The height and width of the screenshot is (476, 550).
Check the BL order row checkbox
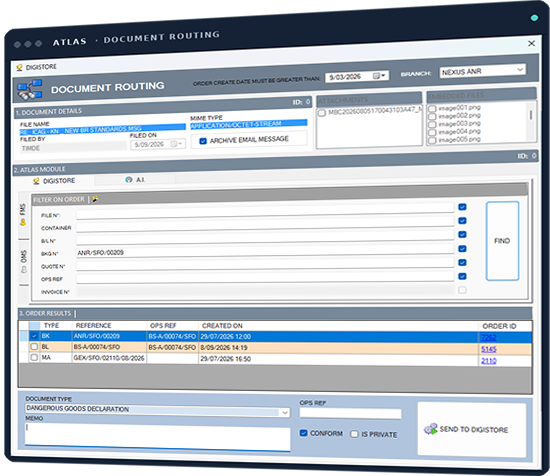coord(34,347)
